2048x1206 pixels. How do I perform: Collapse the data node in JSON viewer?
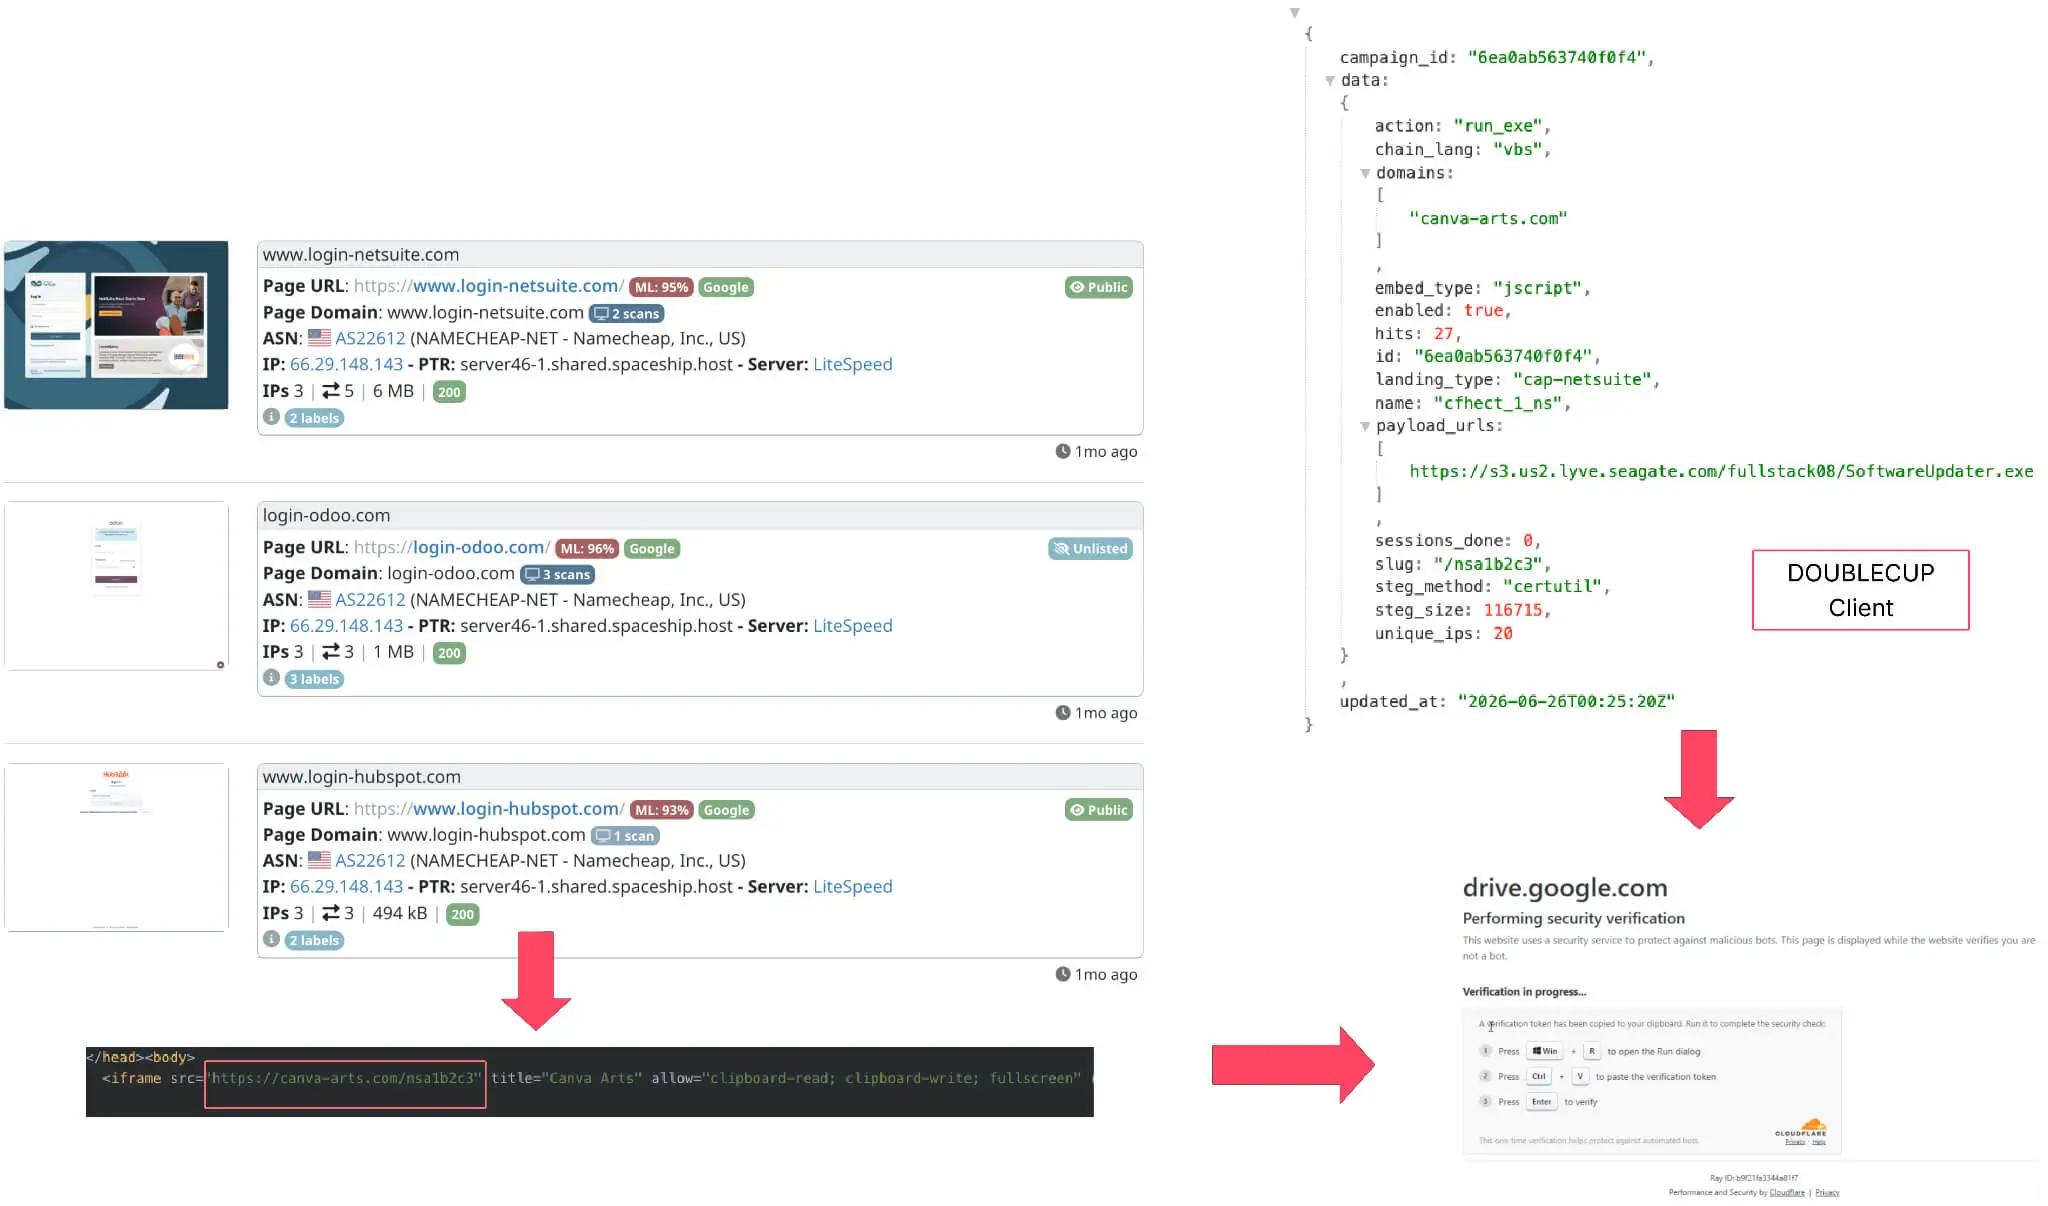tap(1330, 81)
